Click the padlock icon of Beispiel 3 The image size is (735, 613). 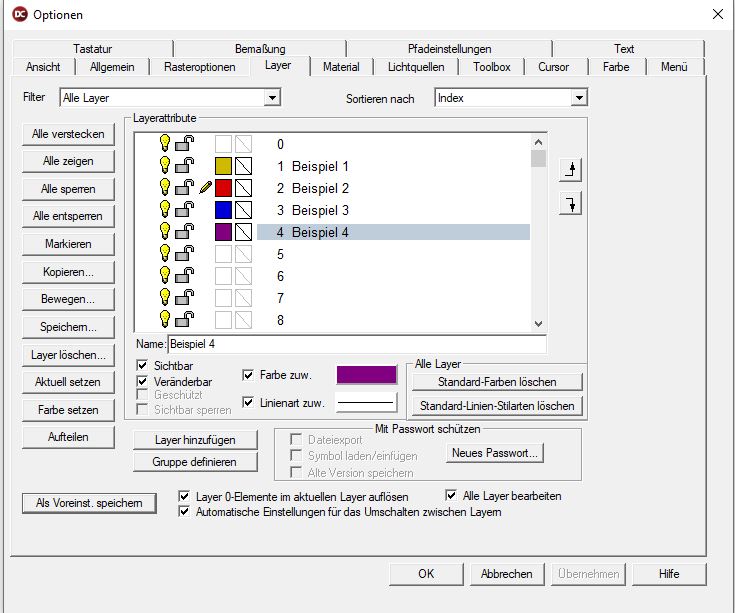[x=185, y=209]
